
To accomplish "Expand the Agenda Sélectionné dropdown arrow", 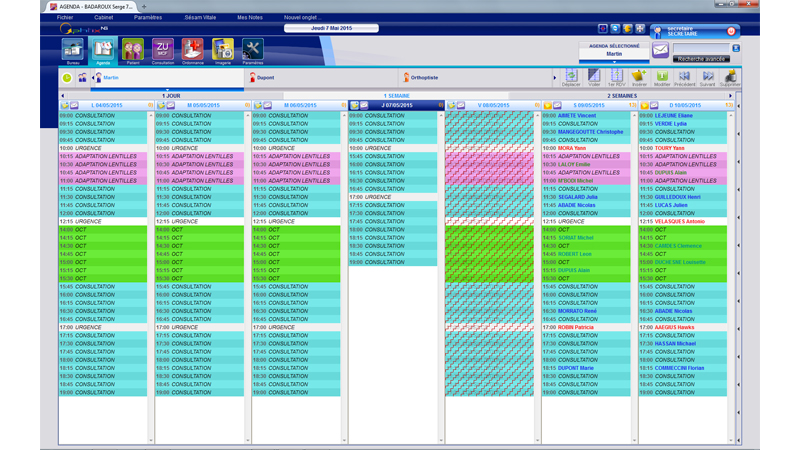I will pyautogui.click(x=614, y=62).
